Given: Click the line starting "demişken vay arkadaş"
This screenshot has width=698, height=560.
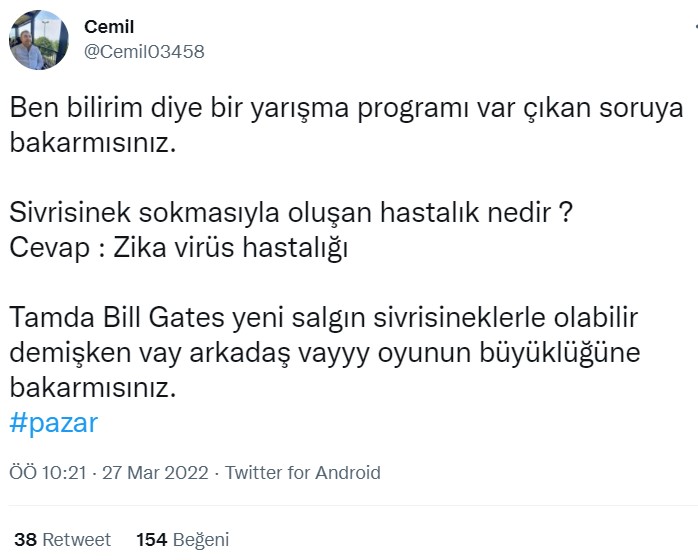Looking at the screenshot, I should (x=324, y=353).
